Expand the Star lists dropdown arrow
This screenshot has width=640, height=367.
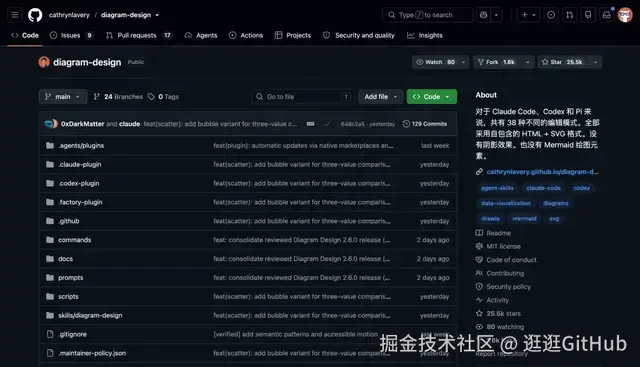596,62
